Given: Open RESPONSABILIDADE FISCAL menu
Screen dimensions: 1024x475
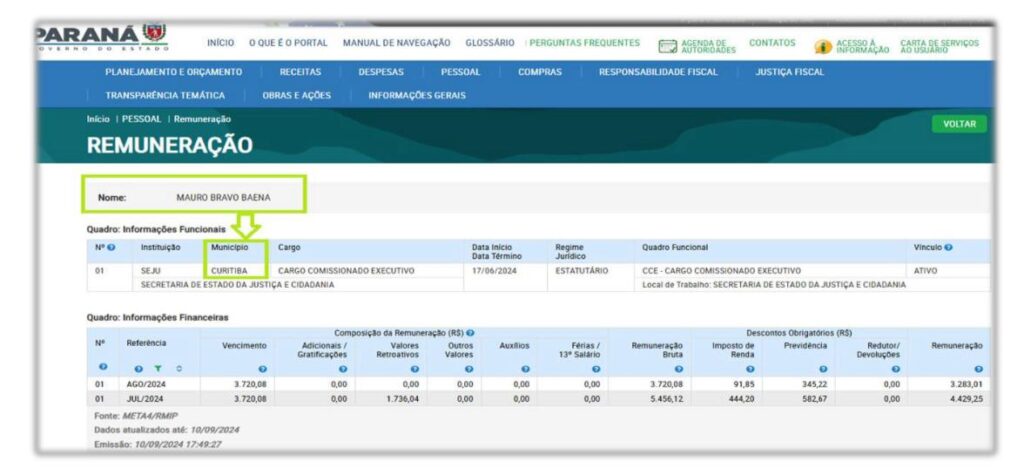Looking at the screenshot, I should [658, 72].
